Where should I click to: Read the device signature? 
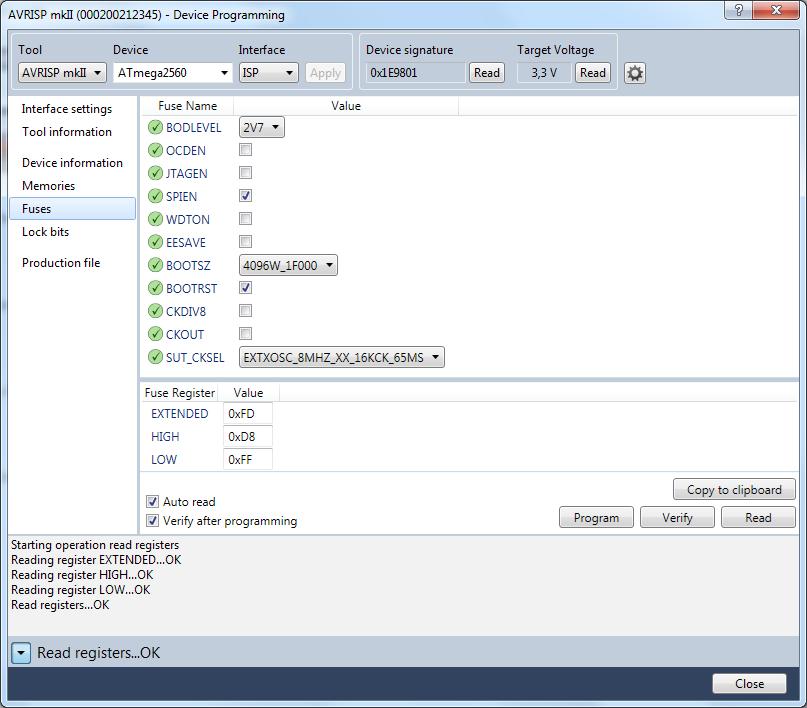pyautogui.click(x=487, y=73)
